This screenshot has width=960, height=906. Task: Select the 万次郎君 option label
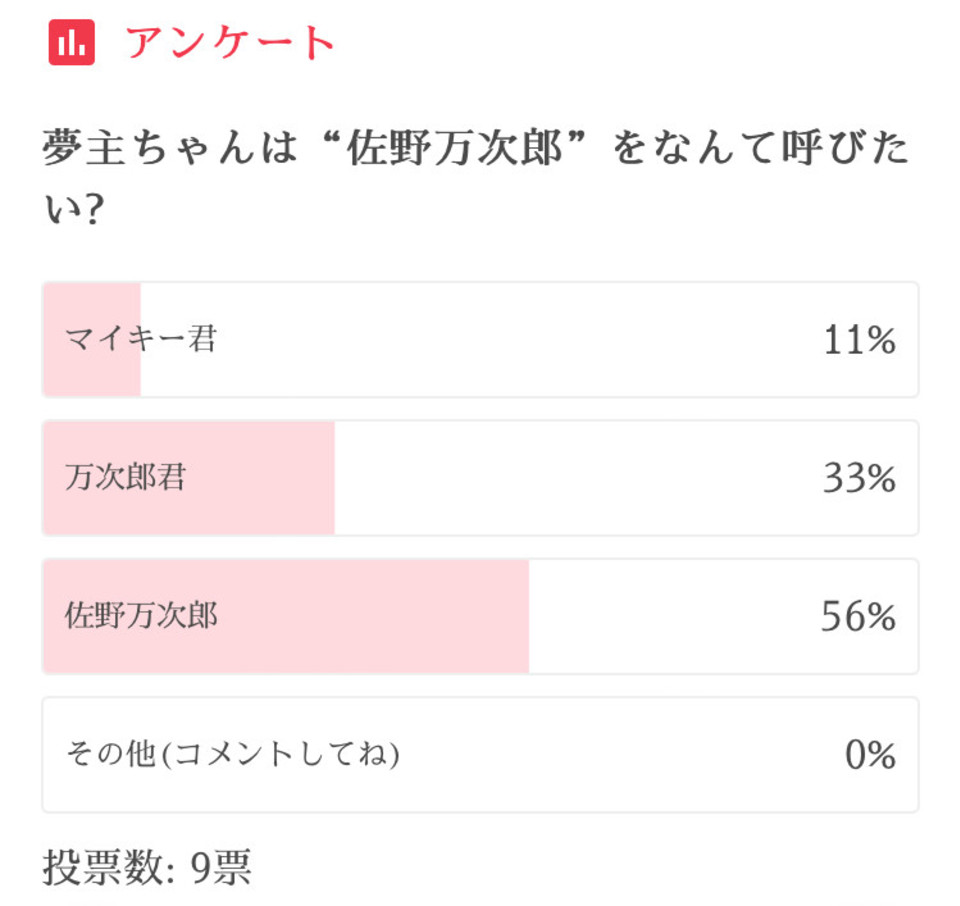pyautogui.click(x=125, y=478)
